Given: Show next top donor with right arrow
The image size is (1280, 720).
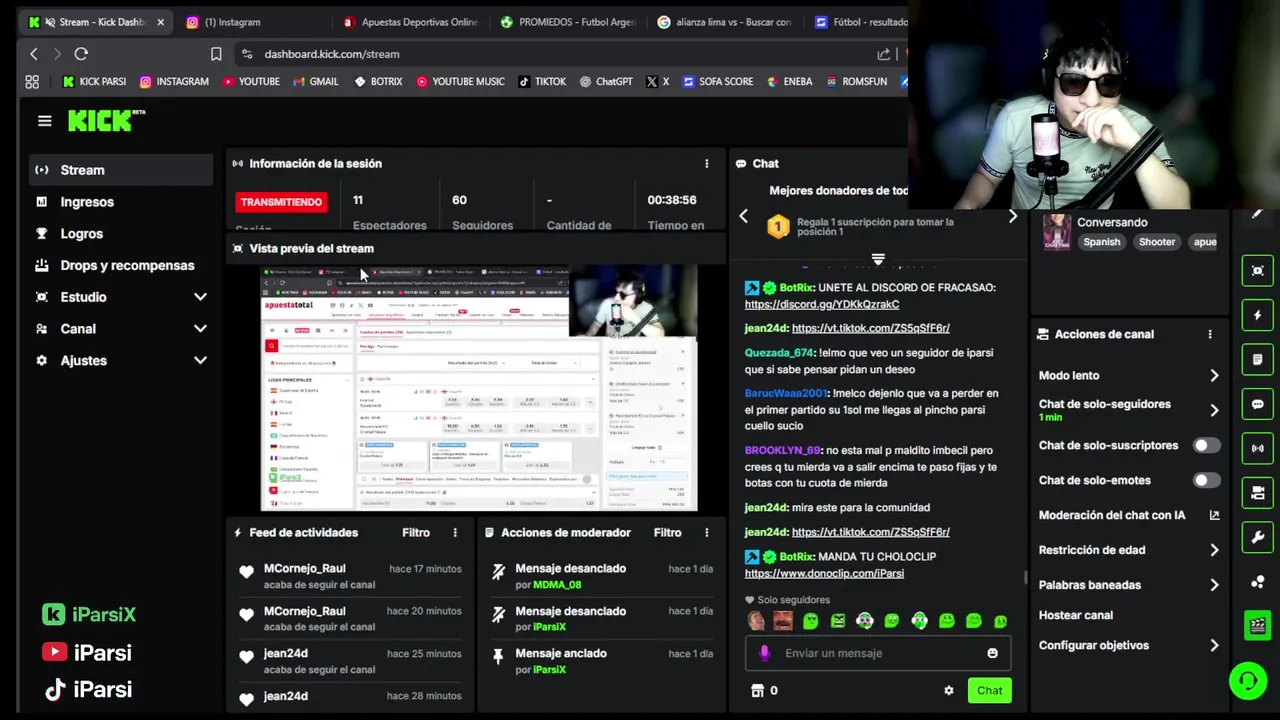Looking at the screenshot, I should [1012, 216].
